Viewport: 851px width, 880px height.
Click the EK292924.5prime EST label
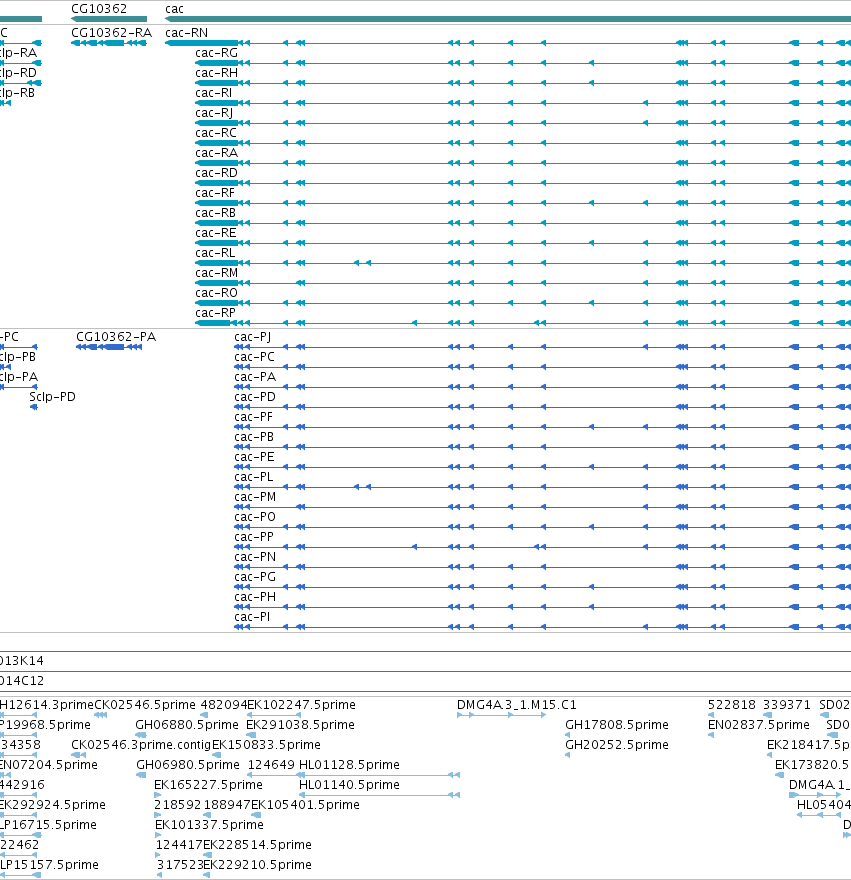pyautogui.click(x=53, y=805)
